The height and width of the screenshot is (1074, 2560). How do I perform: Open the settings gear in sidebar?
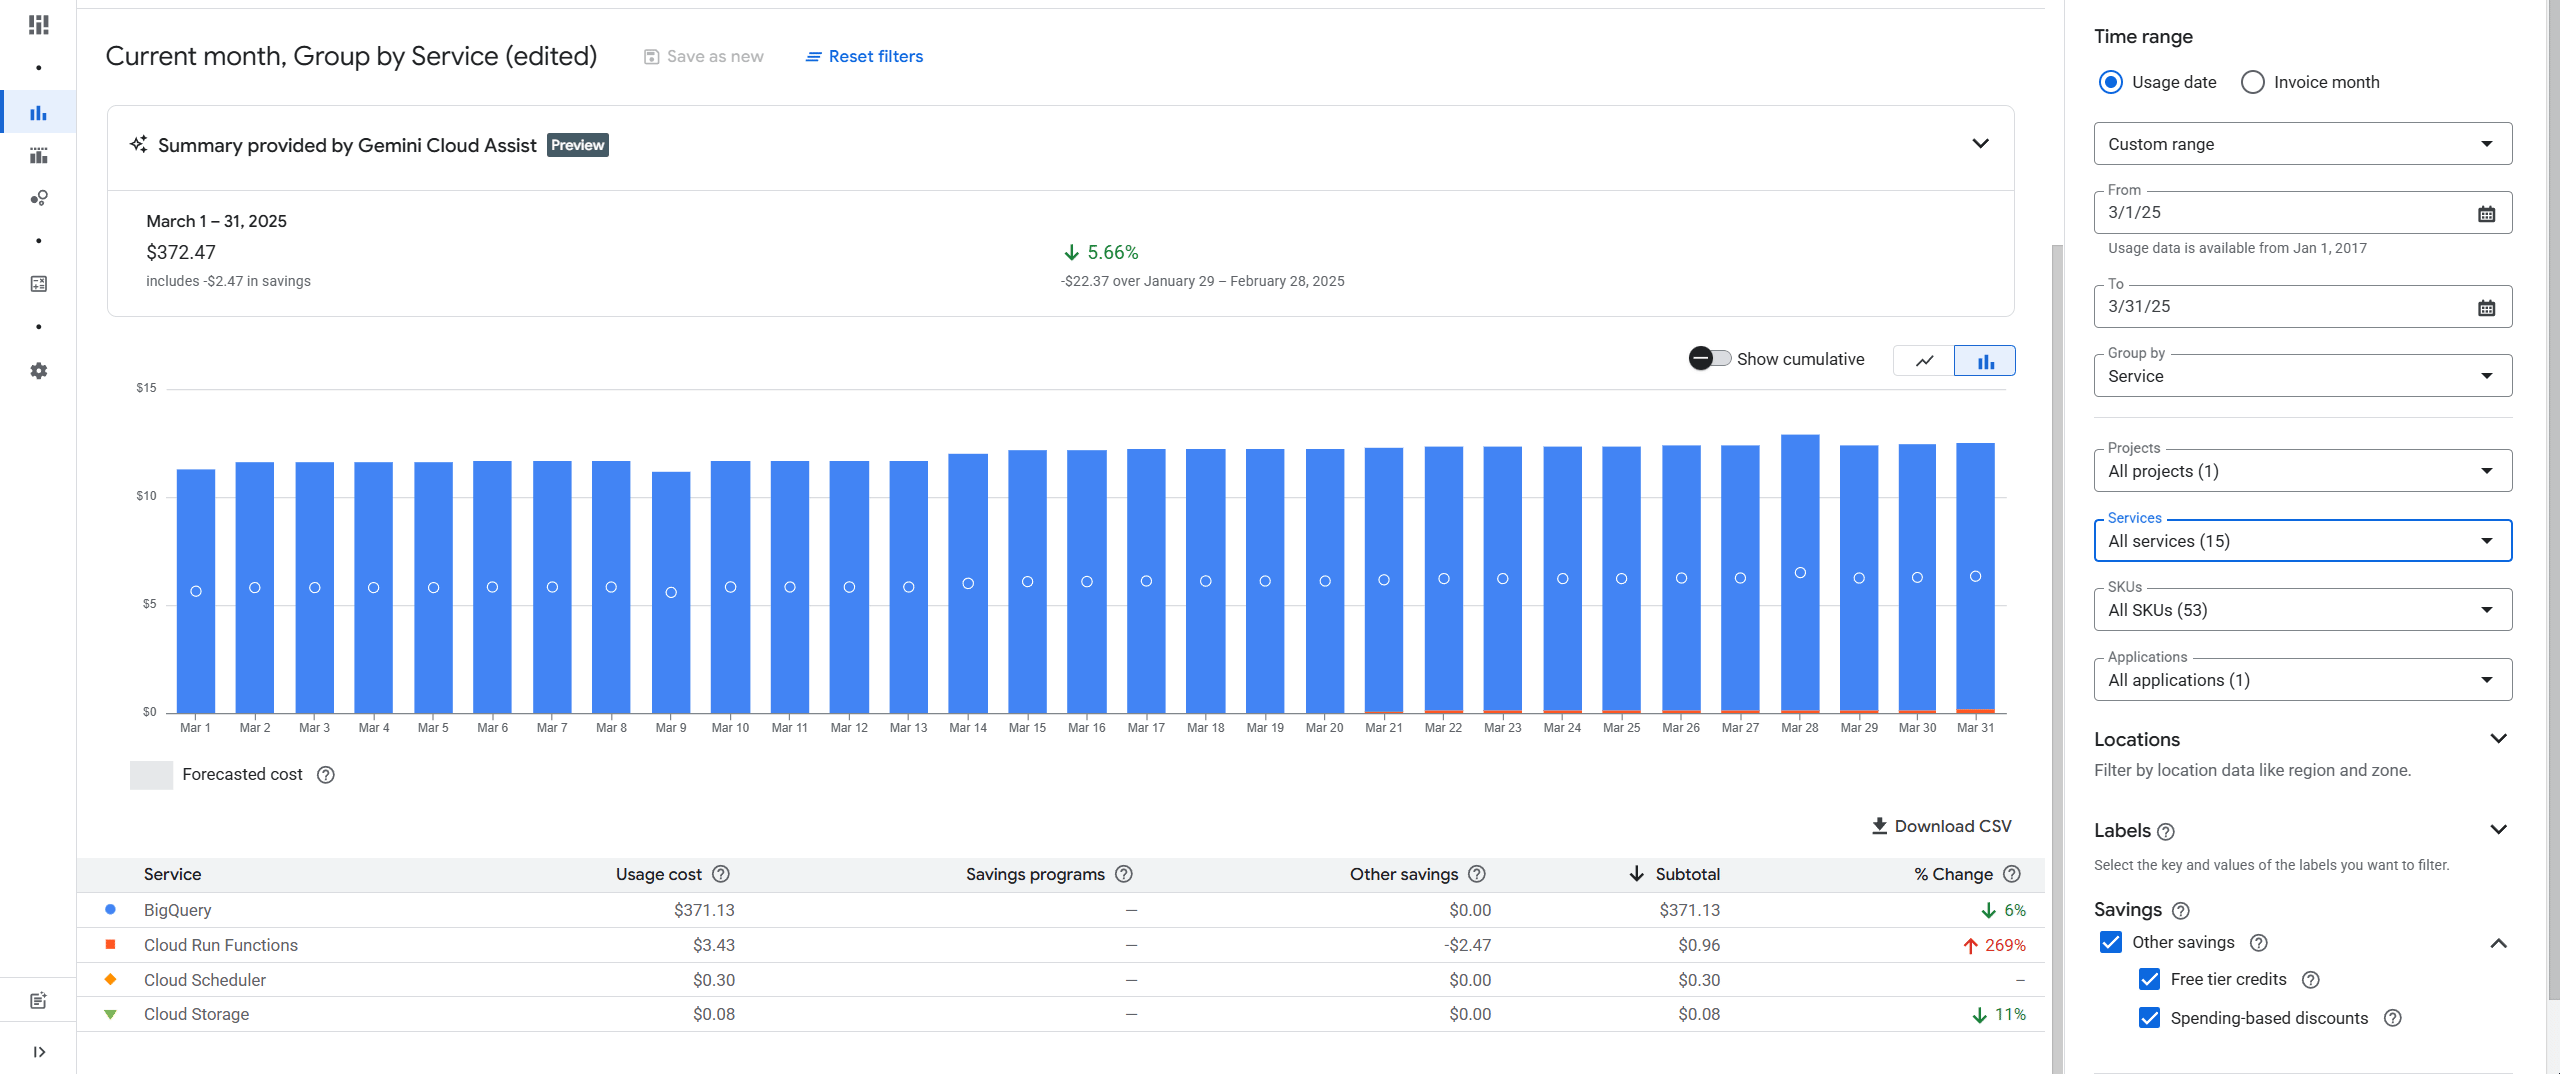(x=39, y=371)
